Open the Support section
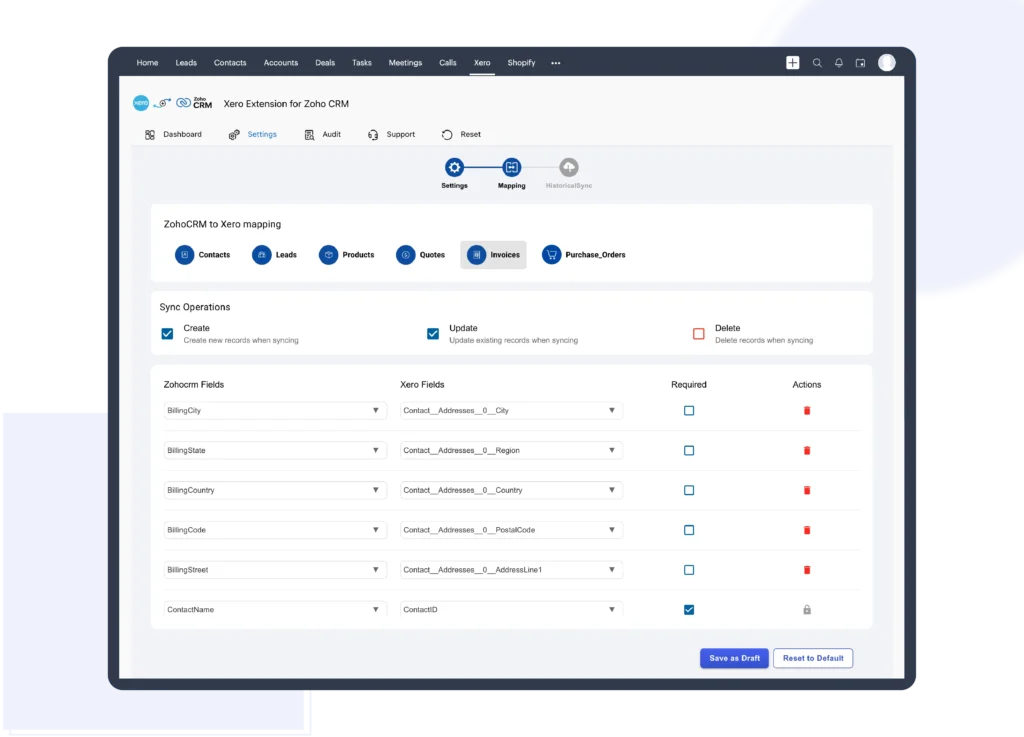The width and height of the screenshot is (1024, 737). click(390, 133)
